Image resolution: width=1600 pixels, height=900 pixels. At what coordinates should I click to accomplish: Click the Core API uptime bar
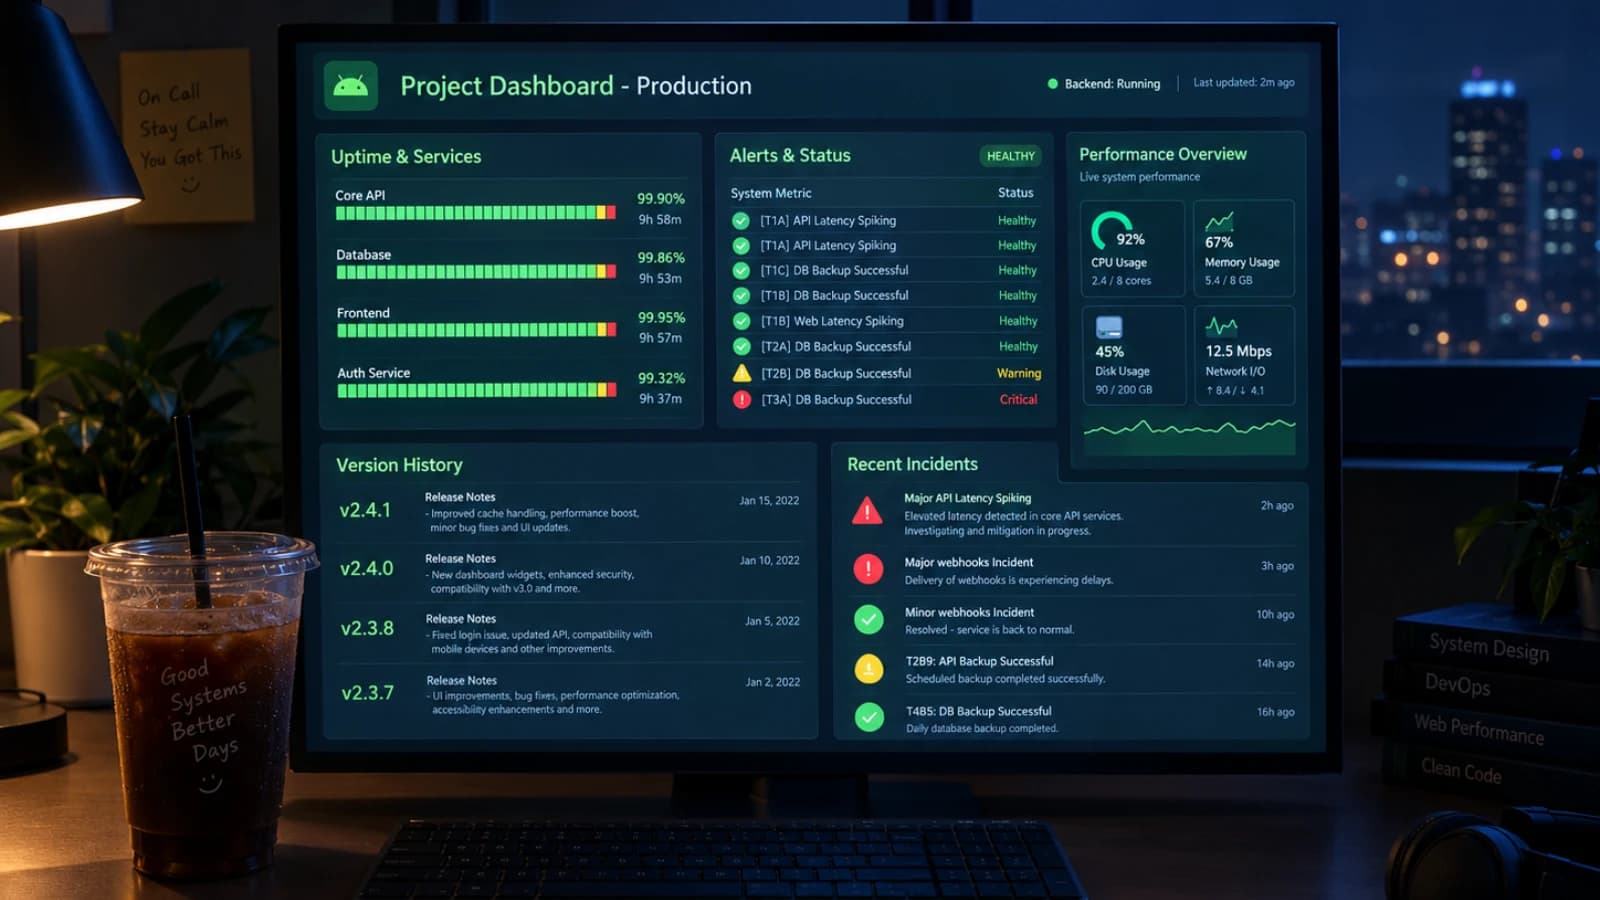point(476,213)
